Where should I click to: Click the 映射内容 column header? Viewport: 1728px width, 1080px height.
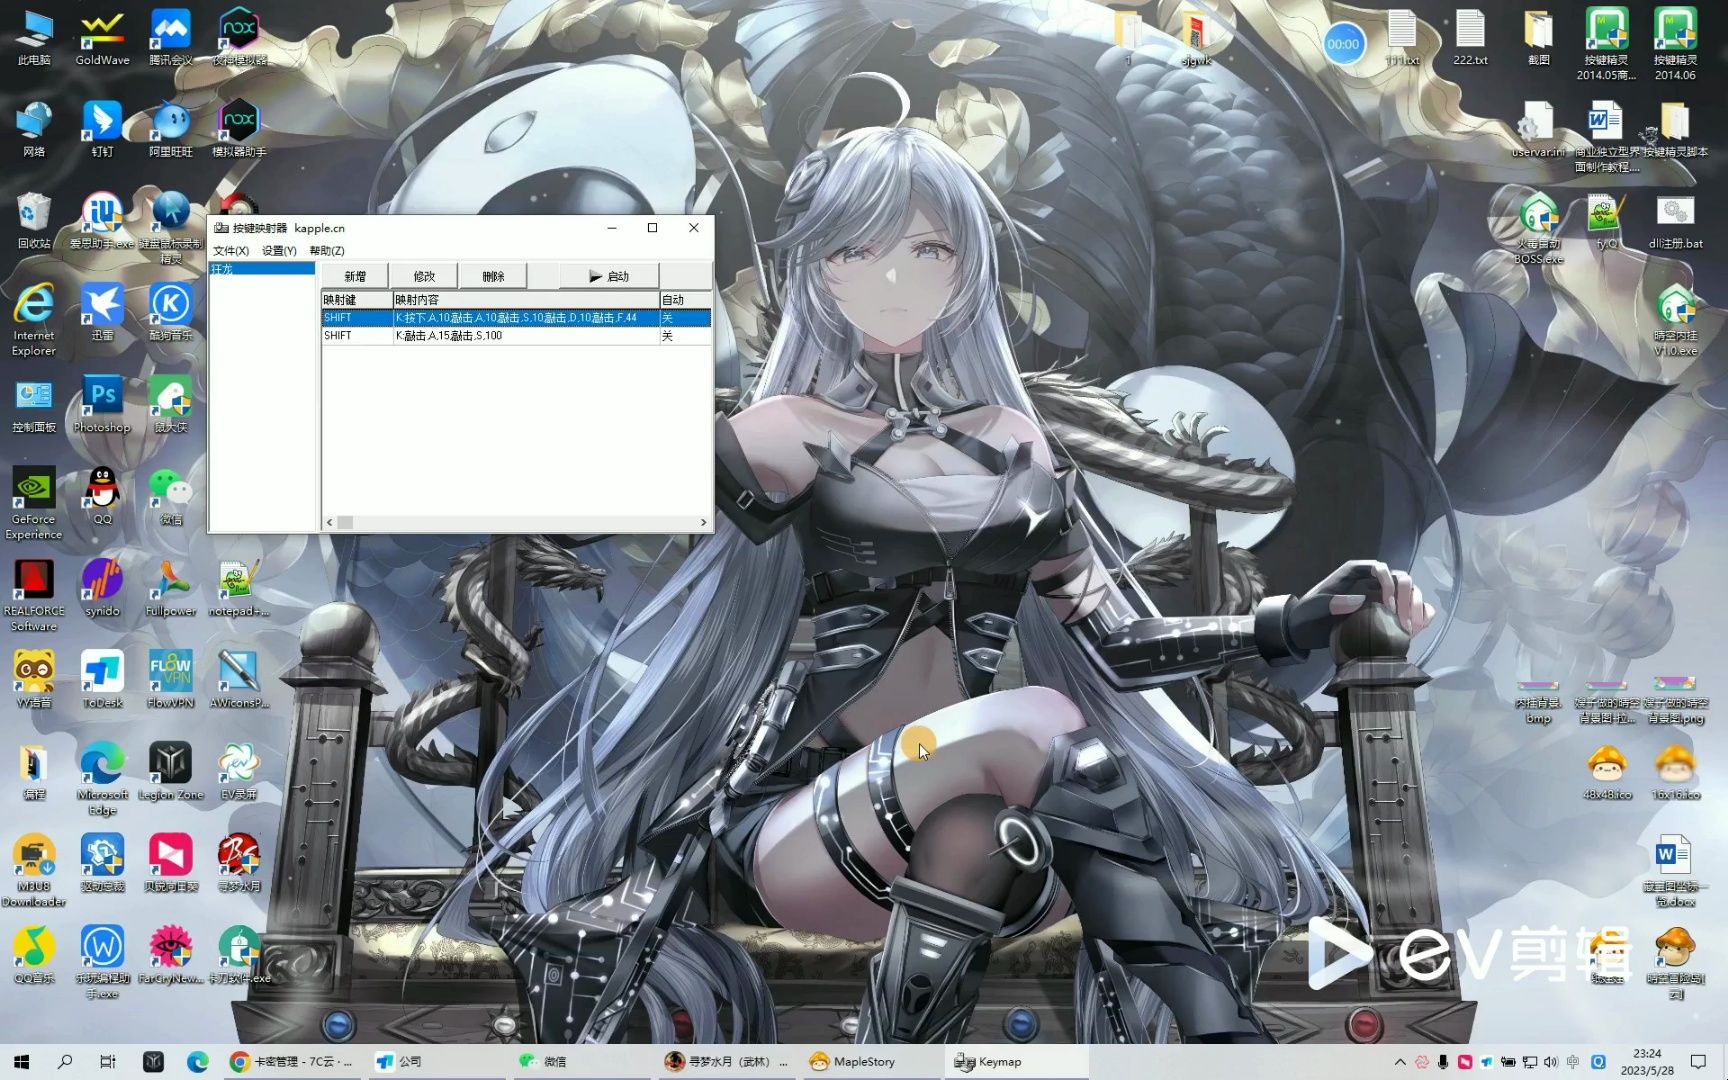point(526,300)
